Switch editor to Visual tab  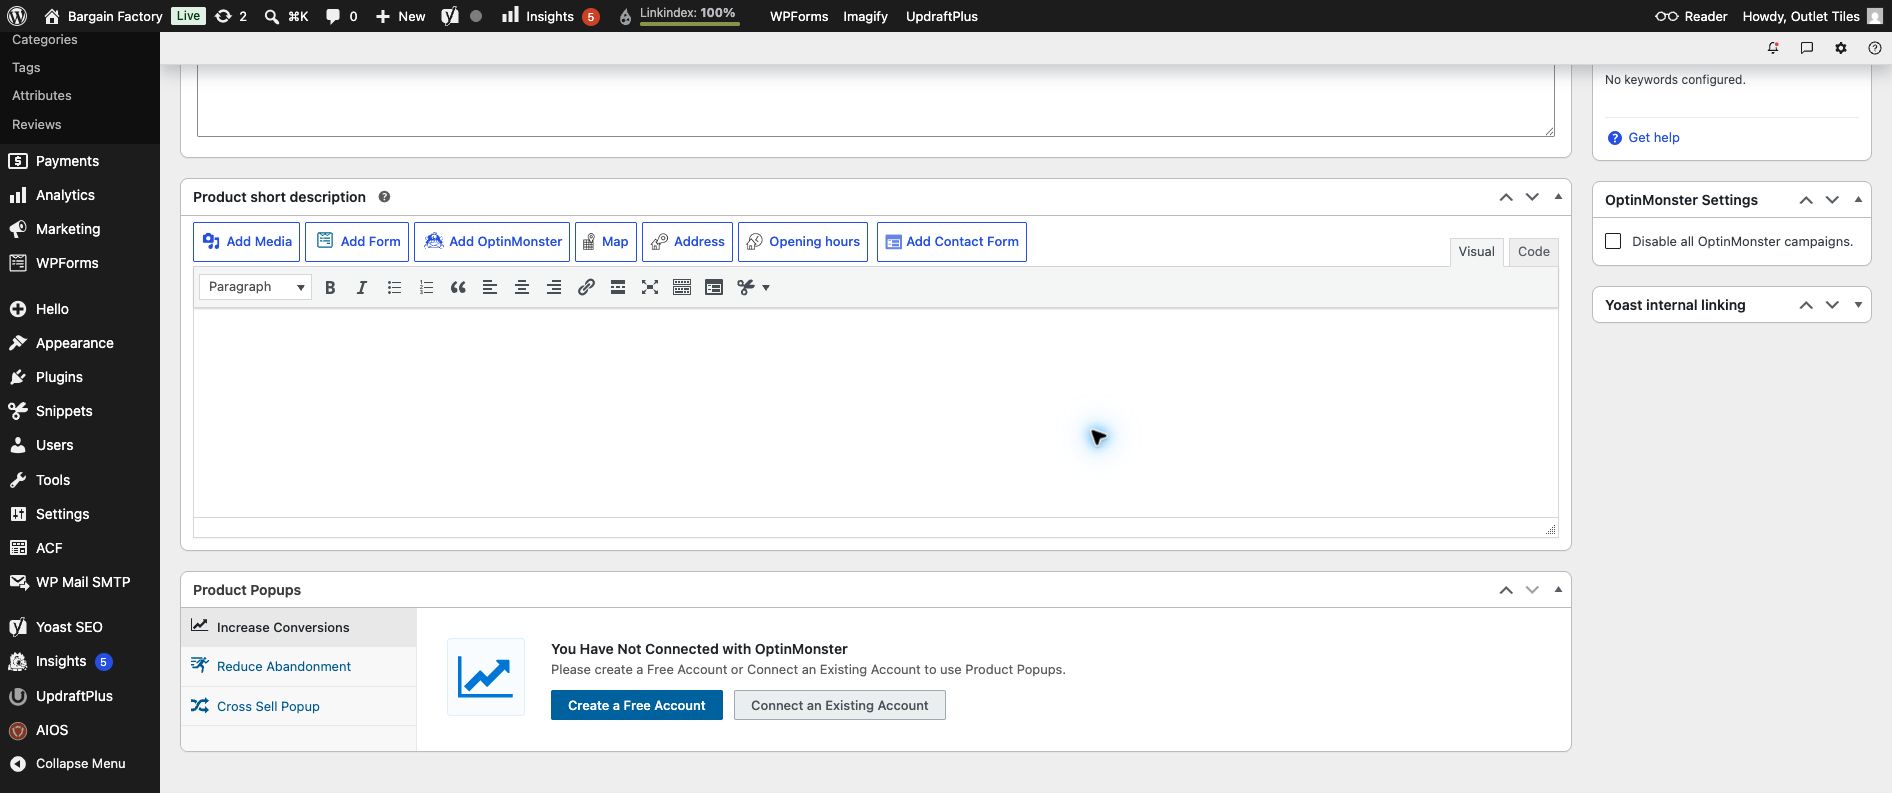[1476, 252]
